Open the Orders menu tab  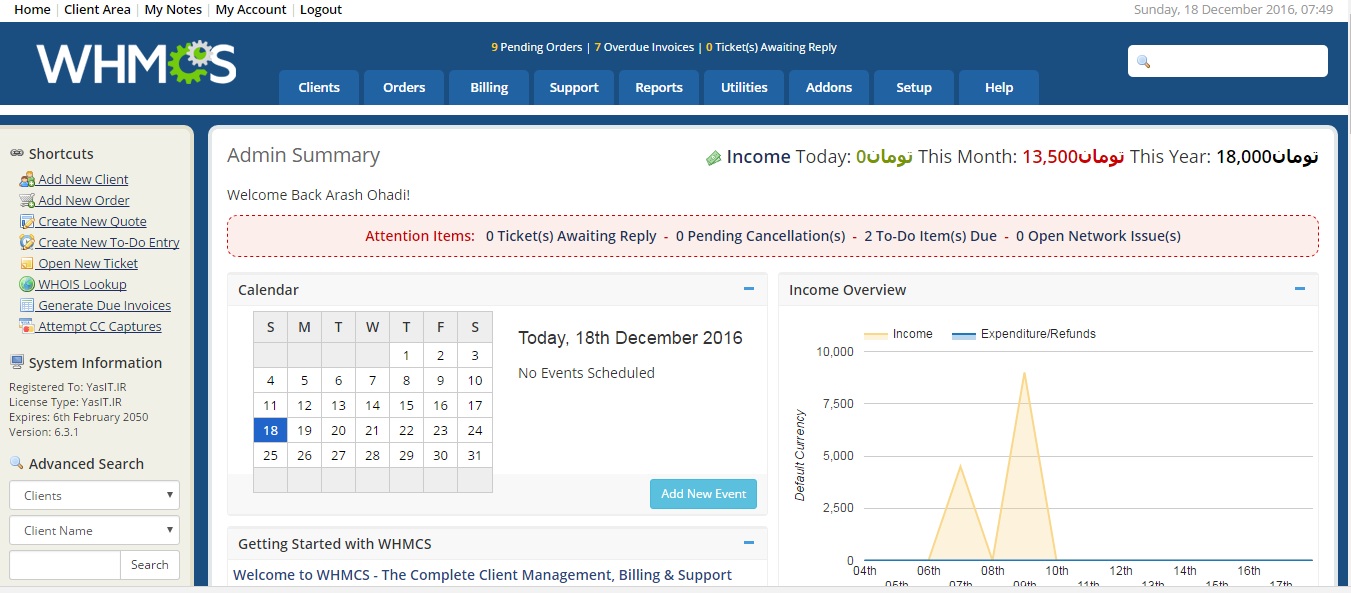(x=404, y=88)
